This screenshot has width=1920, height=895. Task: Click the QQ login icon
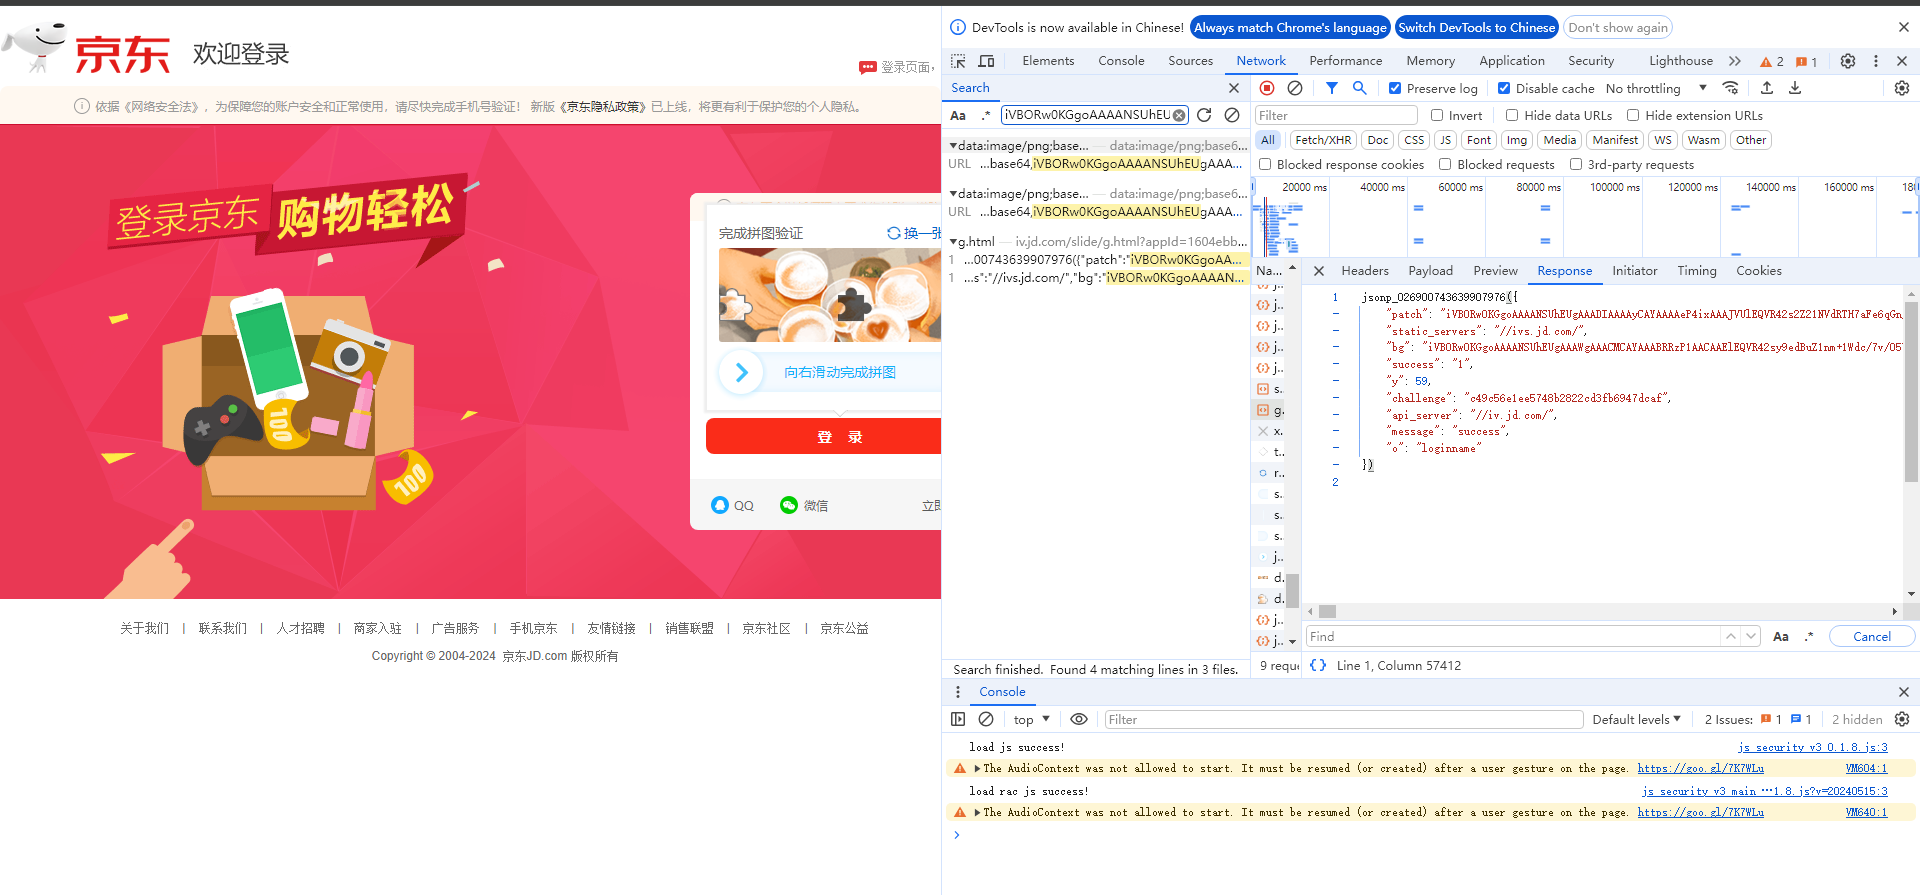coord(720,505)
